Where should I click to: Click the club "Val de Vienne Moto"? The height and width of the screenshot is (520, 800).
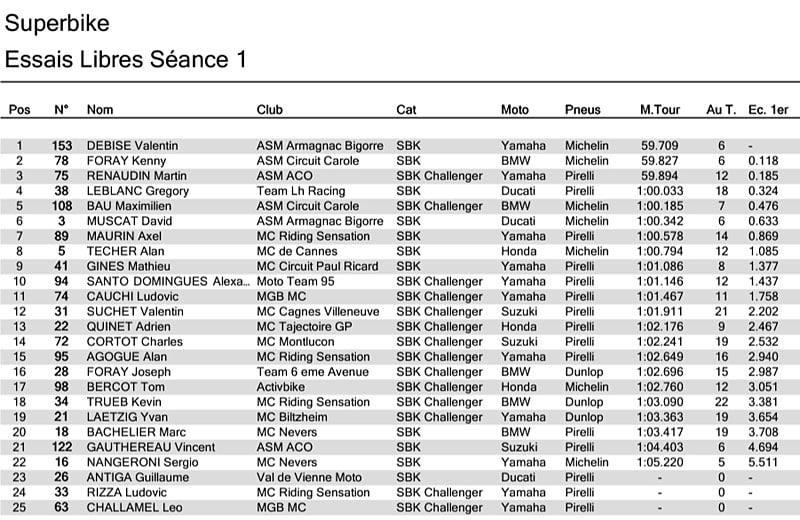point(309,477)
